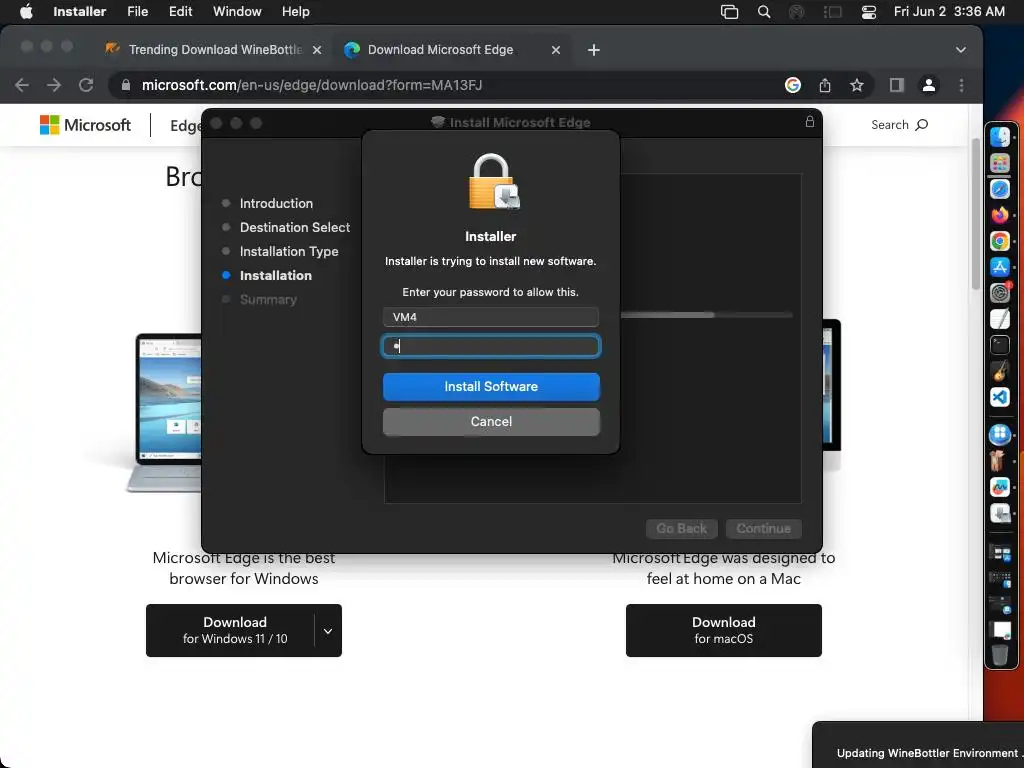Focus the password field in the dialog
1024x768 pixels.
(491, 346)
